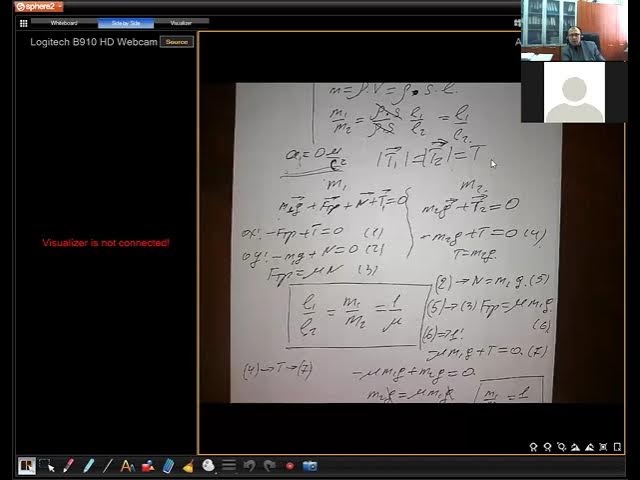Screen dimensions: 640x480
Task: Click the blank participant avatar thumbnail
Action: [574, 92]
